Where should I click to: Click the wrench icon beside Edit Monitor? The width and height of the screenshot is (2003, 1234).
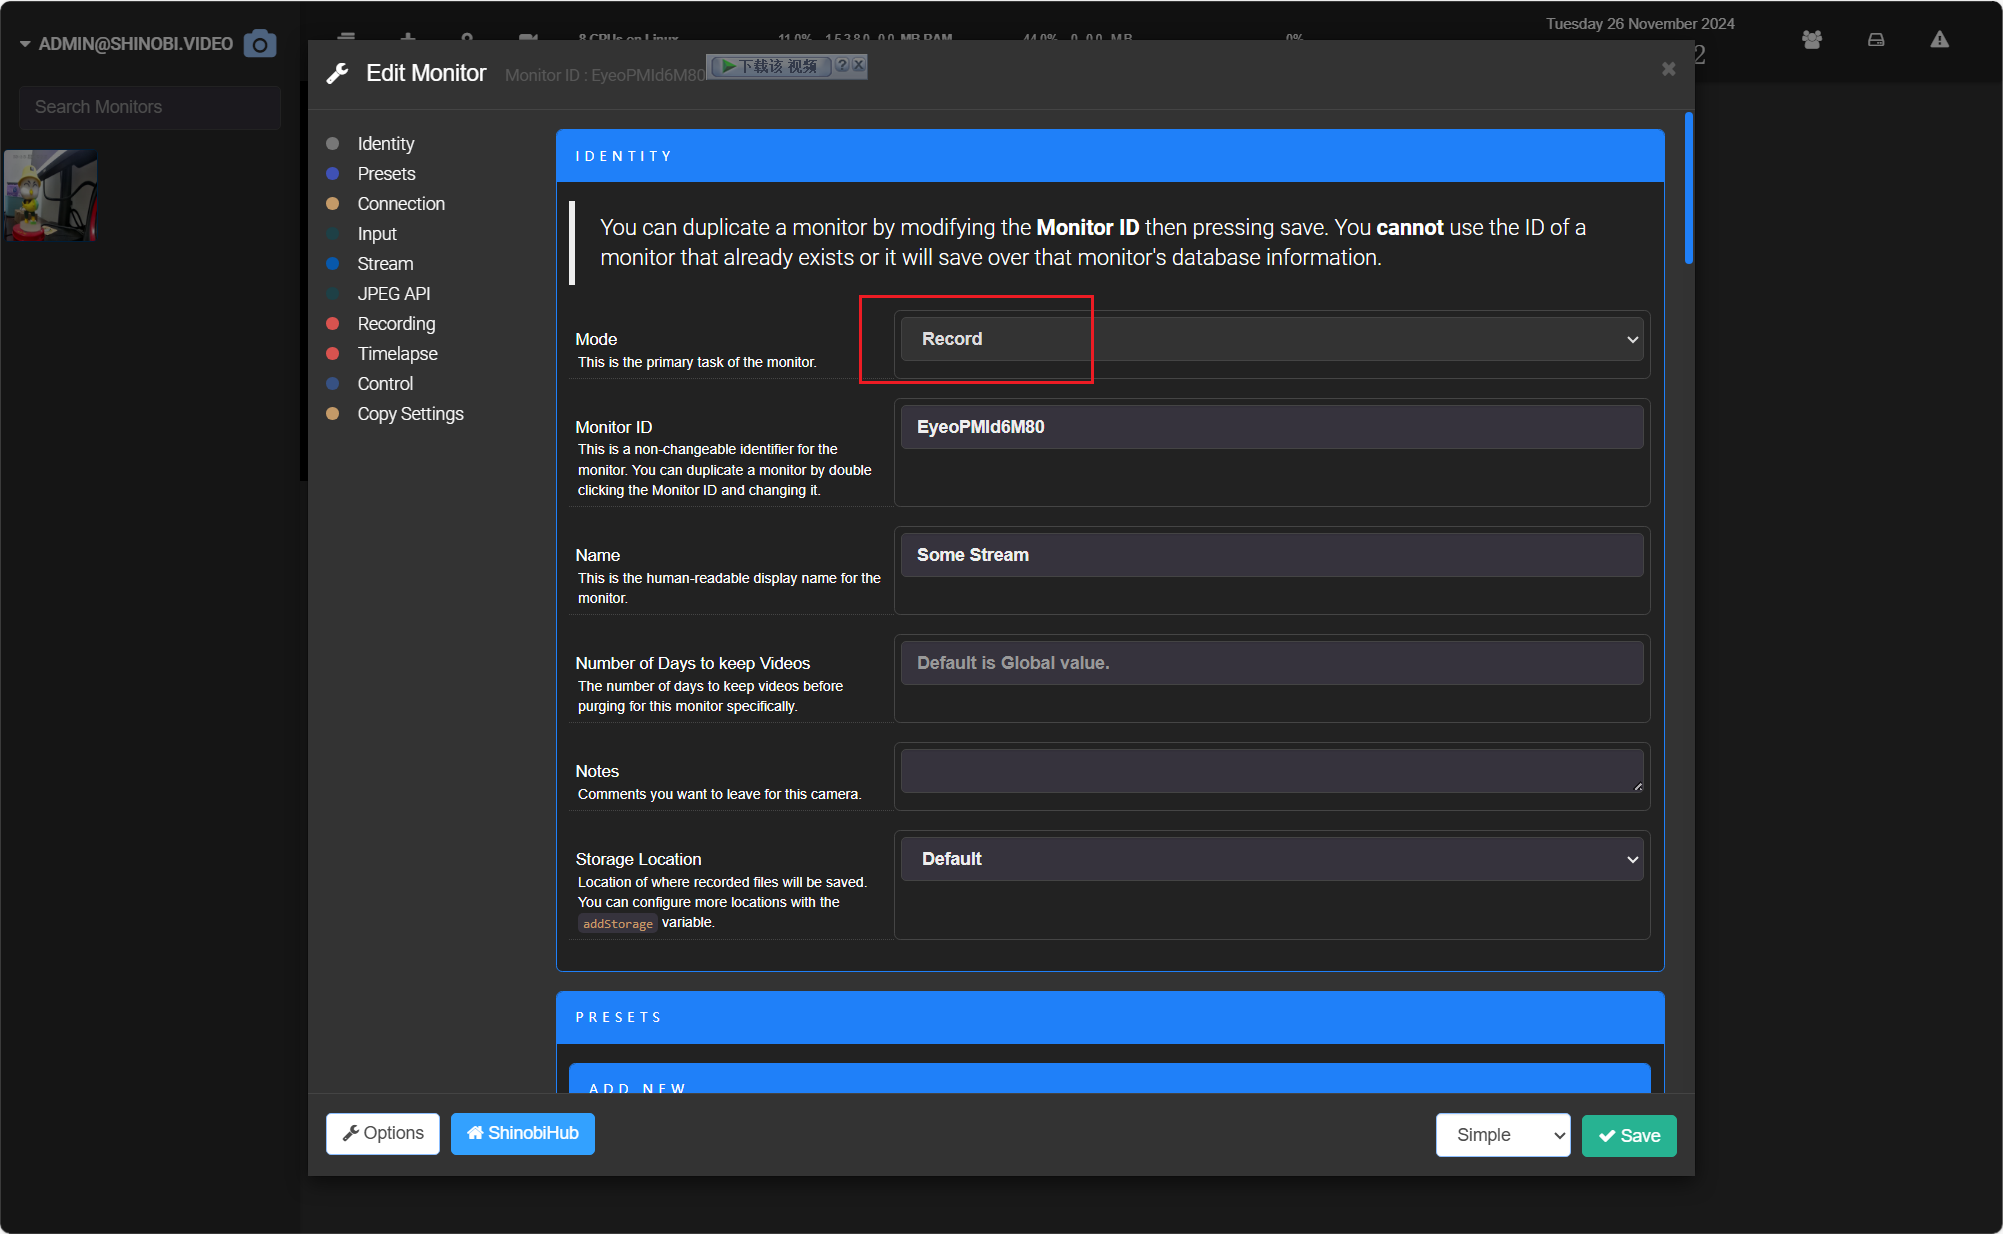click(x=338, y=73)
